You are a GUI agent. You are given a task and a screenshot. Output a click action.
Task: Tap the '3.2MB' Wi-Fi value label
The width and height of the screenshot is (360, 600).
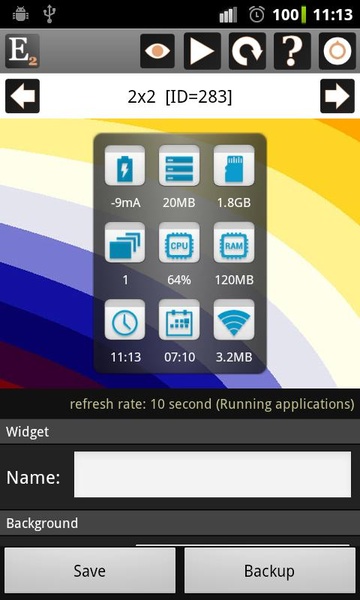234,357
